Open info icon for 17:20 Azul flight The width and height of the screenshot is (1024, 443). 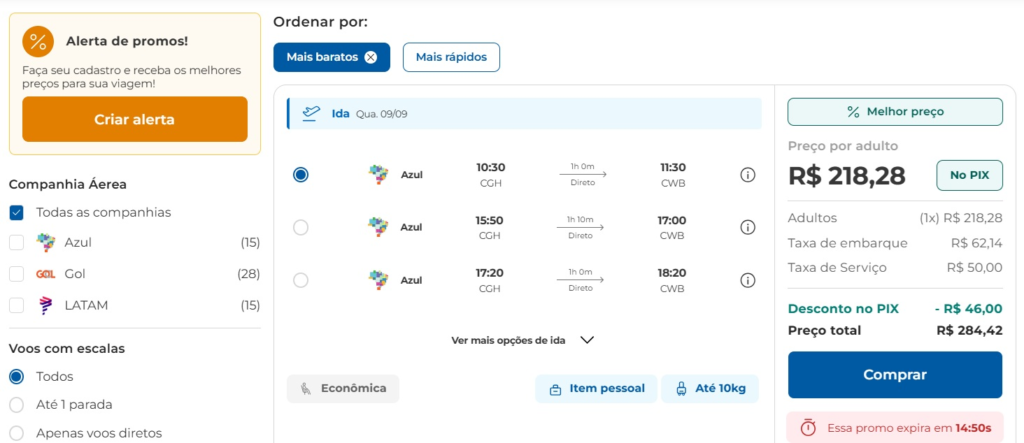pos(748,280)
